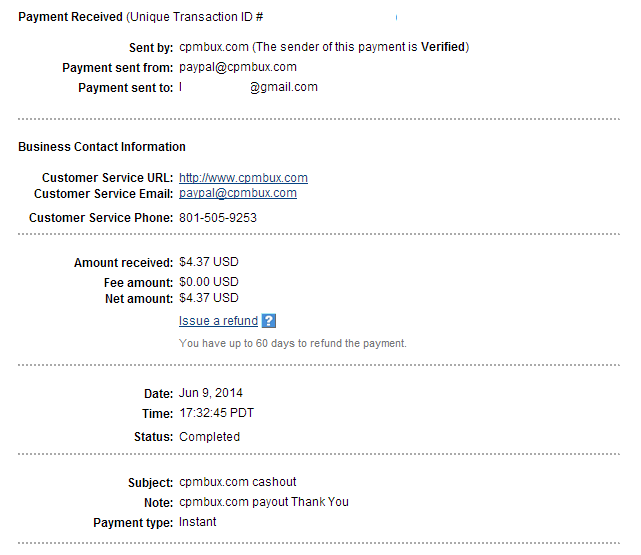Click the Payment Received heading

coord(70,17)
